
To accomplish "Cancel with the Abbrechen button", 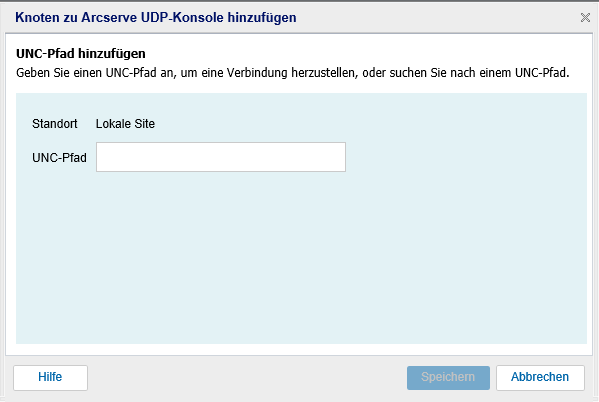I will pos(540,378).
